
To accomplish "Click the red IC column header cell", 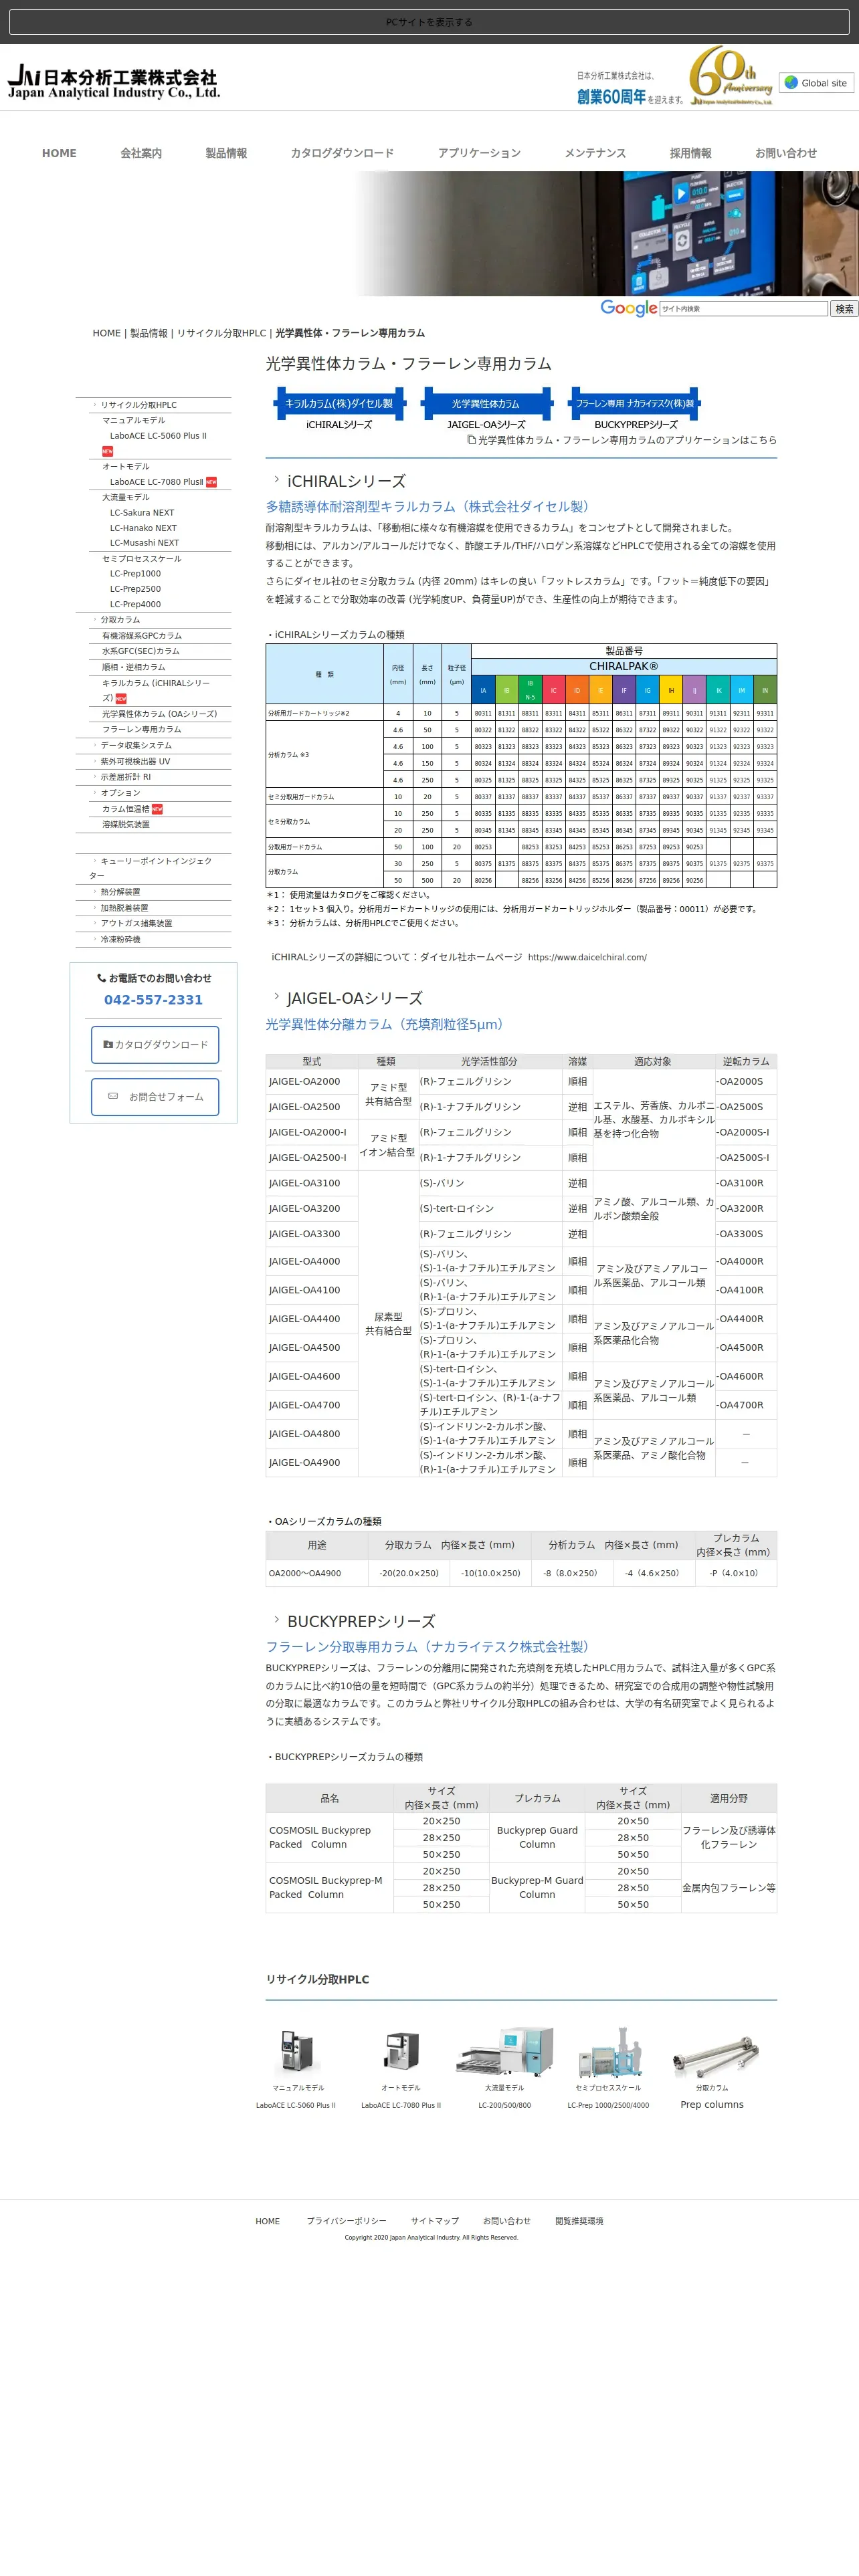I will click(x=553, y=690).
